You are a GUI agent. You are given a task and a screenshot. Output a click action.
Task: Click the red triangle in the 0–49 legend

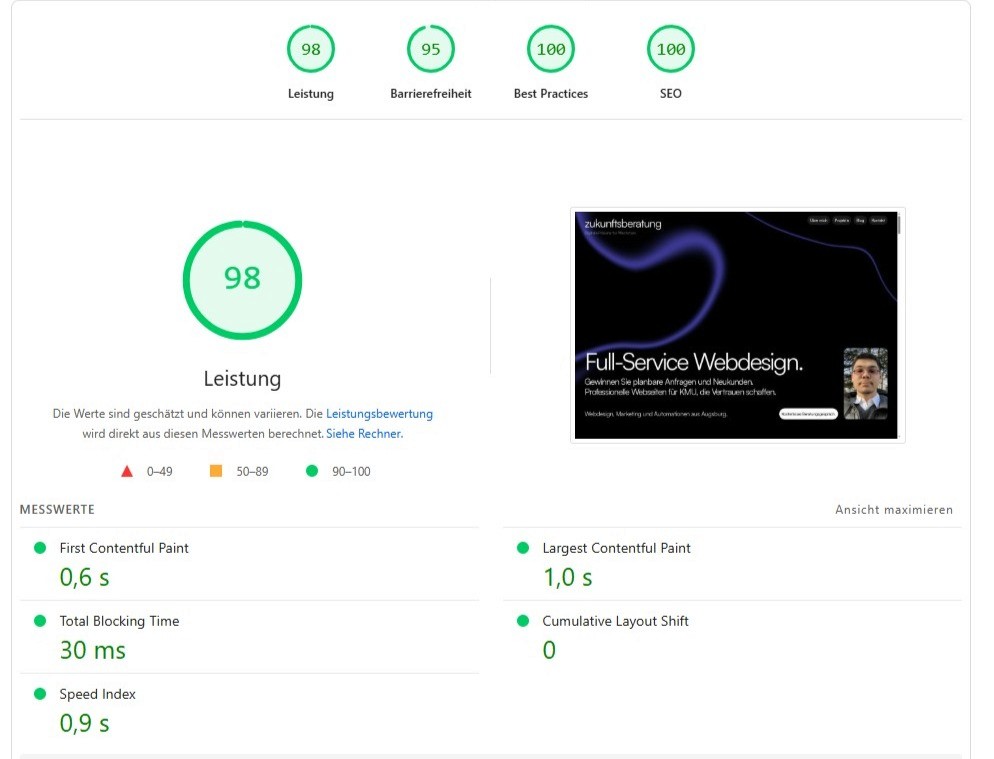126,470
